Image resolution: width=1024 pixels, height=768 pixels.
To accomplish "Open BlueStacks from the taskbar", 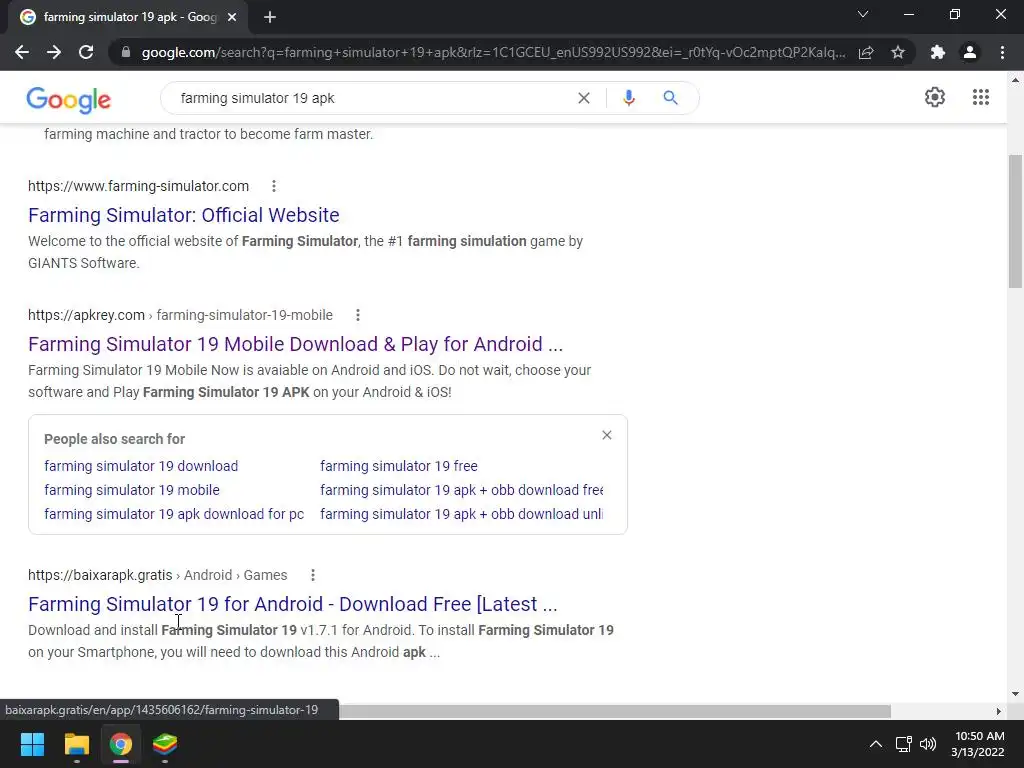I will pyautogui.click(x=165, y=744).
